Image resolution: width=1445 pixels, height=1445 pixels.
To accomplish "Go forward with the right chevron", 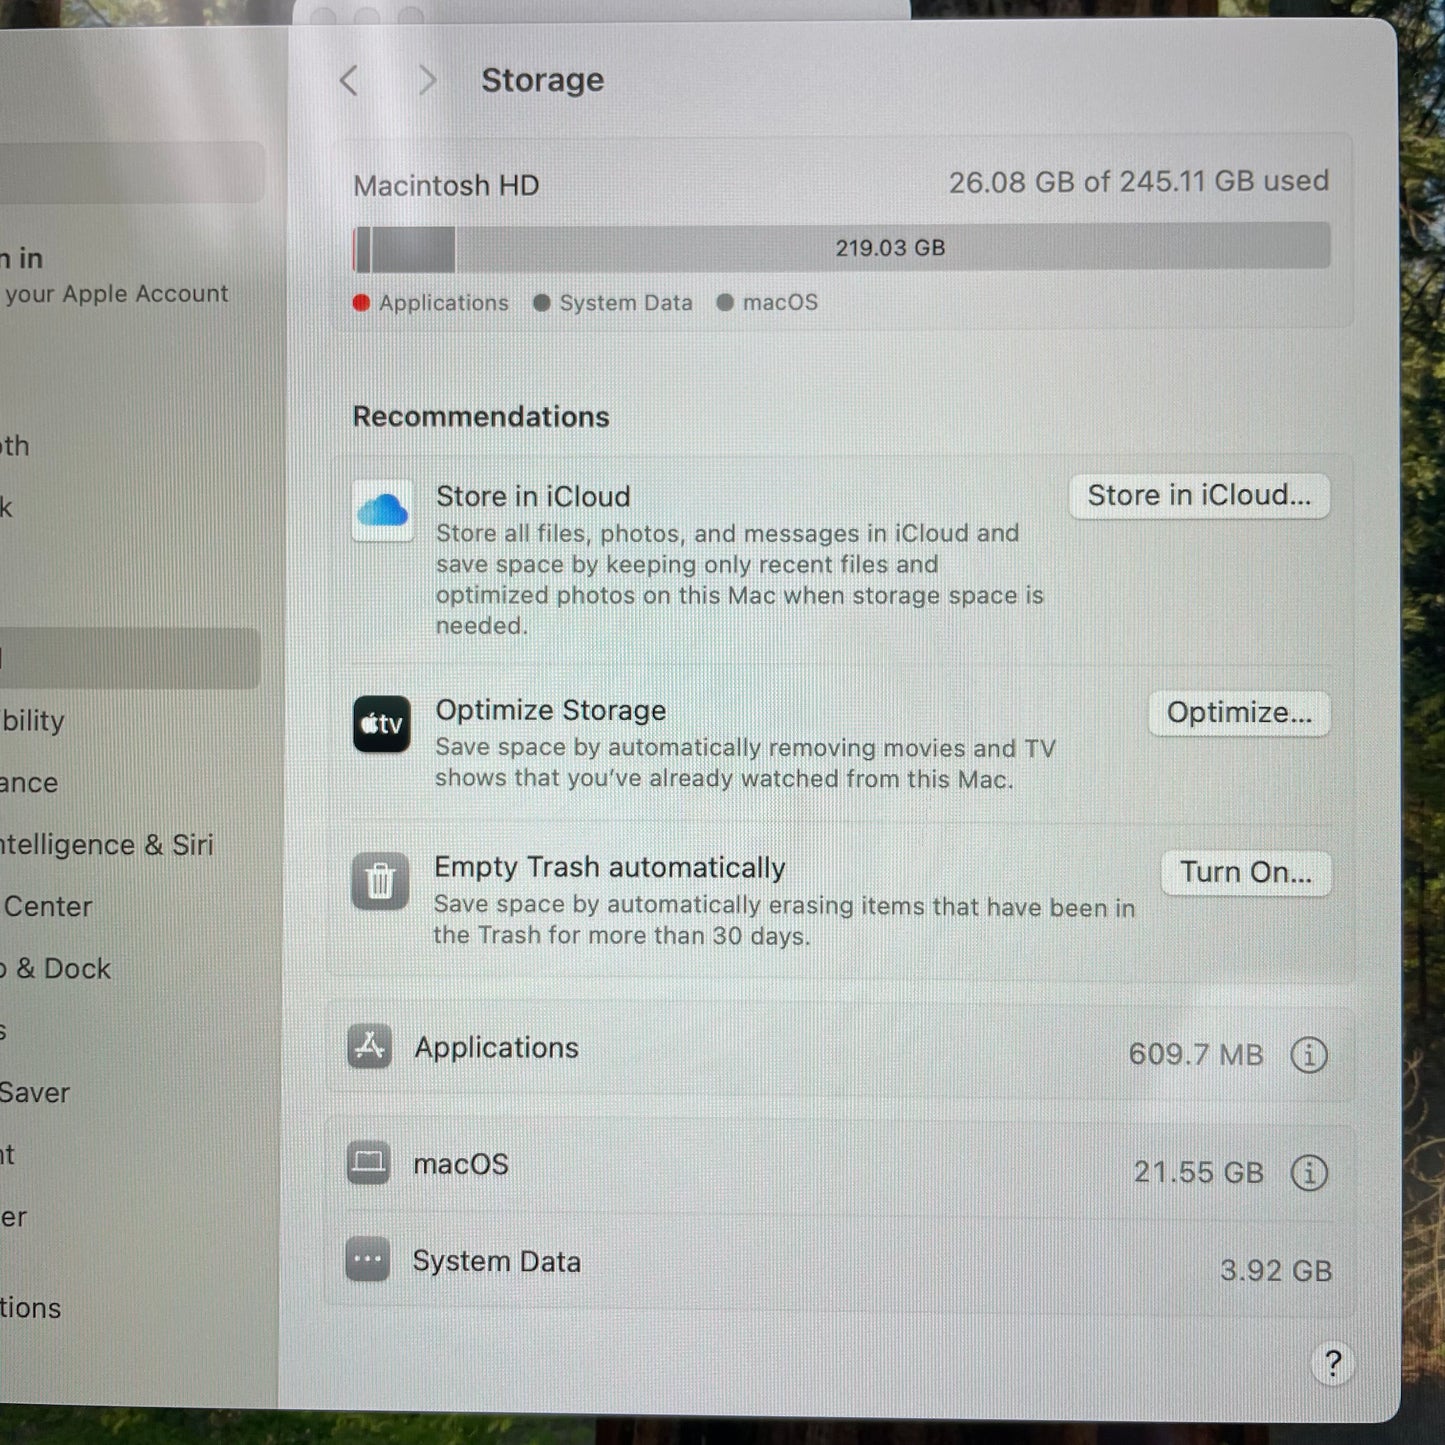I will [427, 81].
